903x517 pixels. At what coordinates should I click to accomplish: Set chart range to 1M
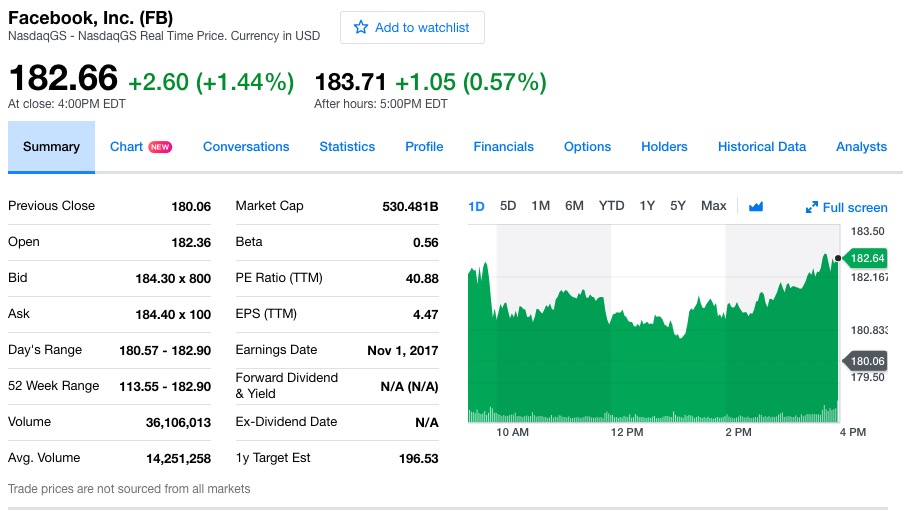pos(541,206)
